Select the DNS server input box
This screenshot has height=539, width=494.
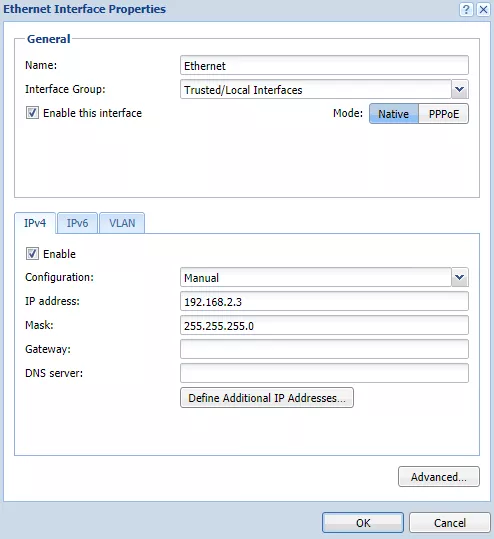tap(324, 373)
